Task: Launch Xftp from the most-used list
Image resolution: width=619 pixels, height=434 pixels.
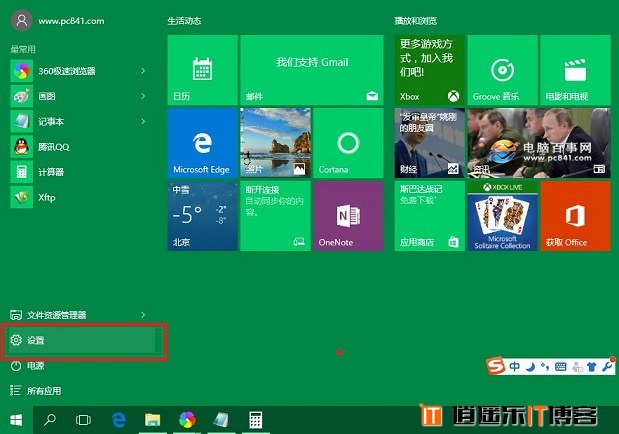Action: 79,197
